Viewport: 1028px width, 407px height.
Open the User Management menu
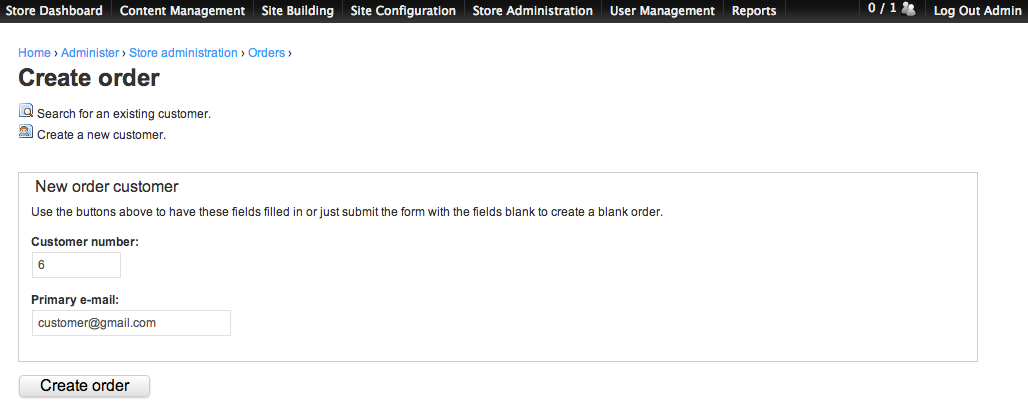[662, 11]
